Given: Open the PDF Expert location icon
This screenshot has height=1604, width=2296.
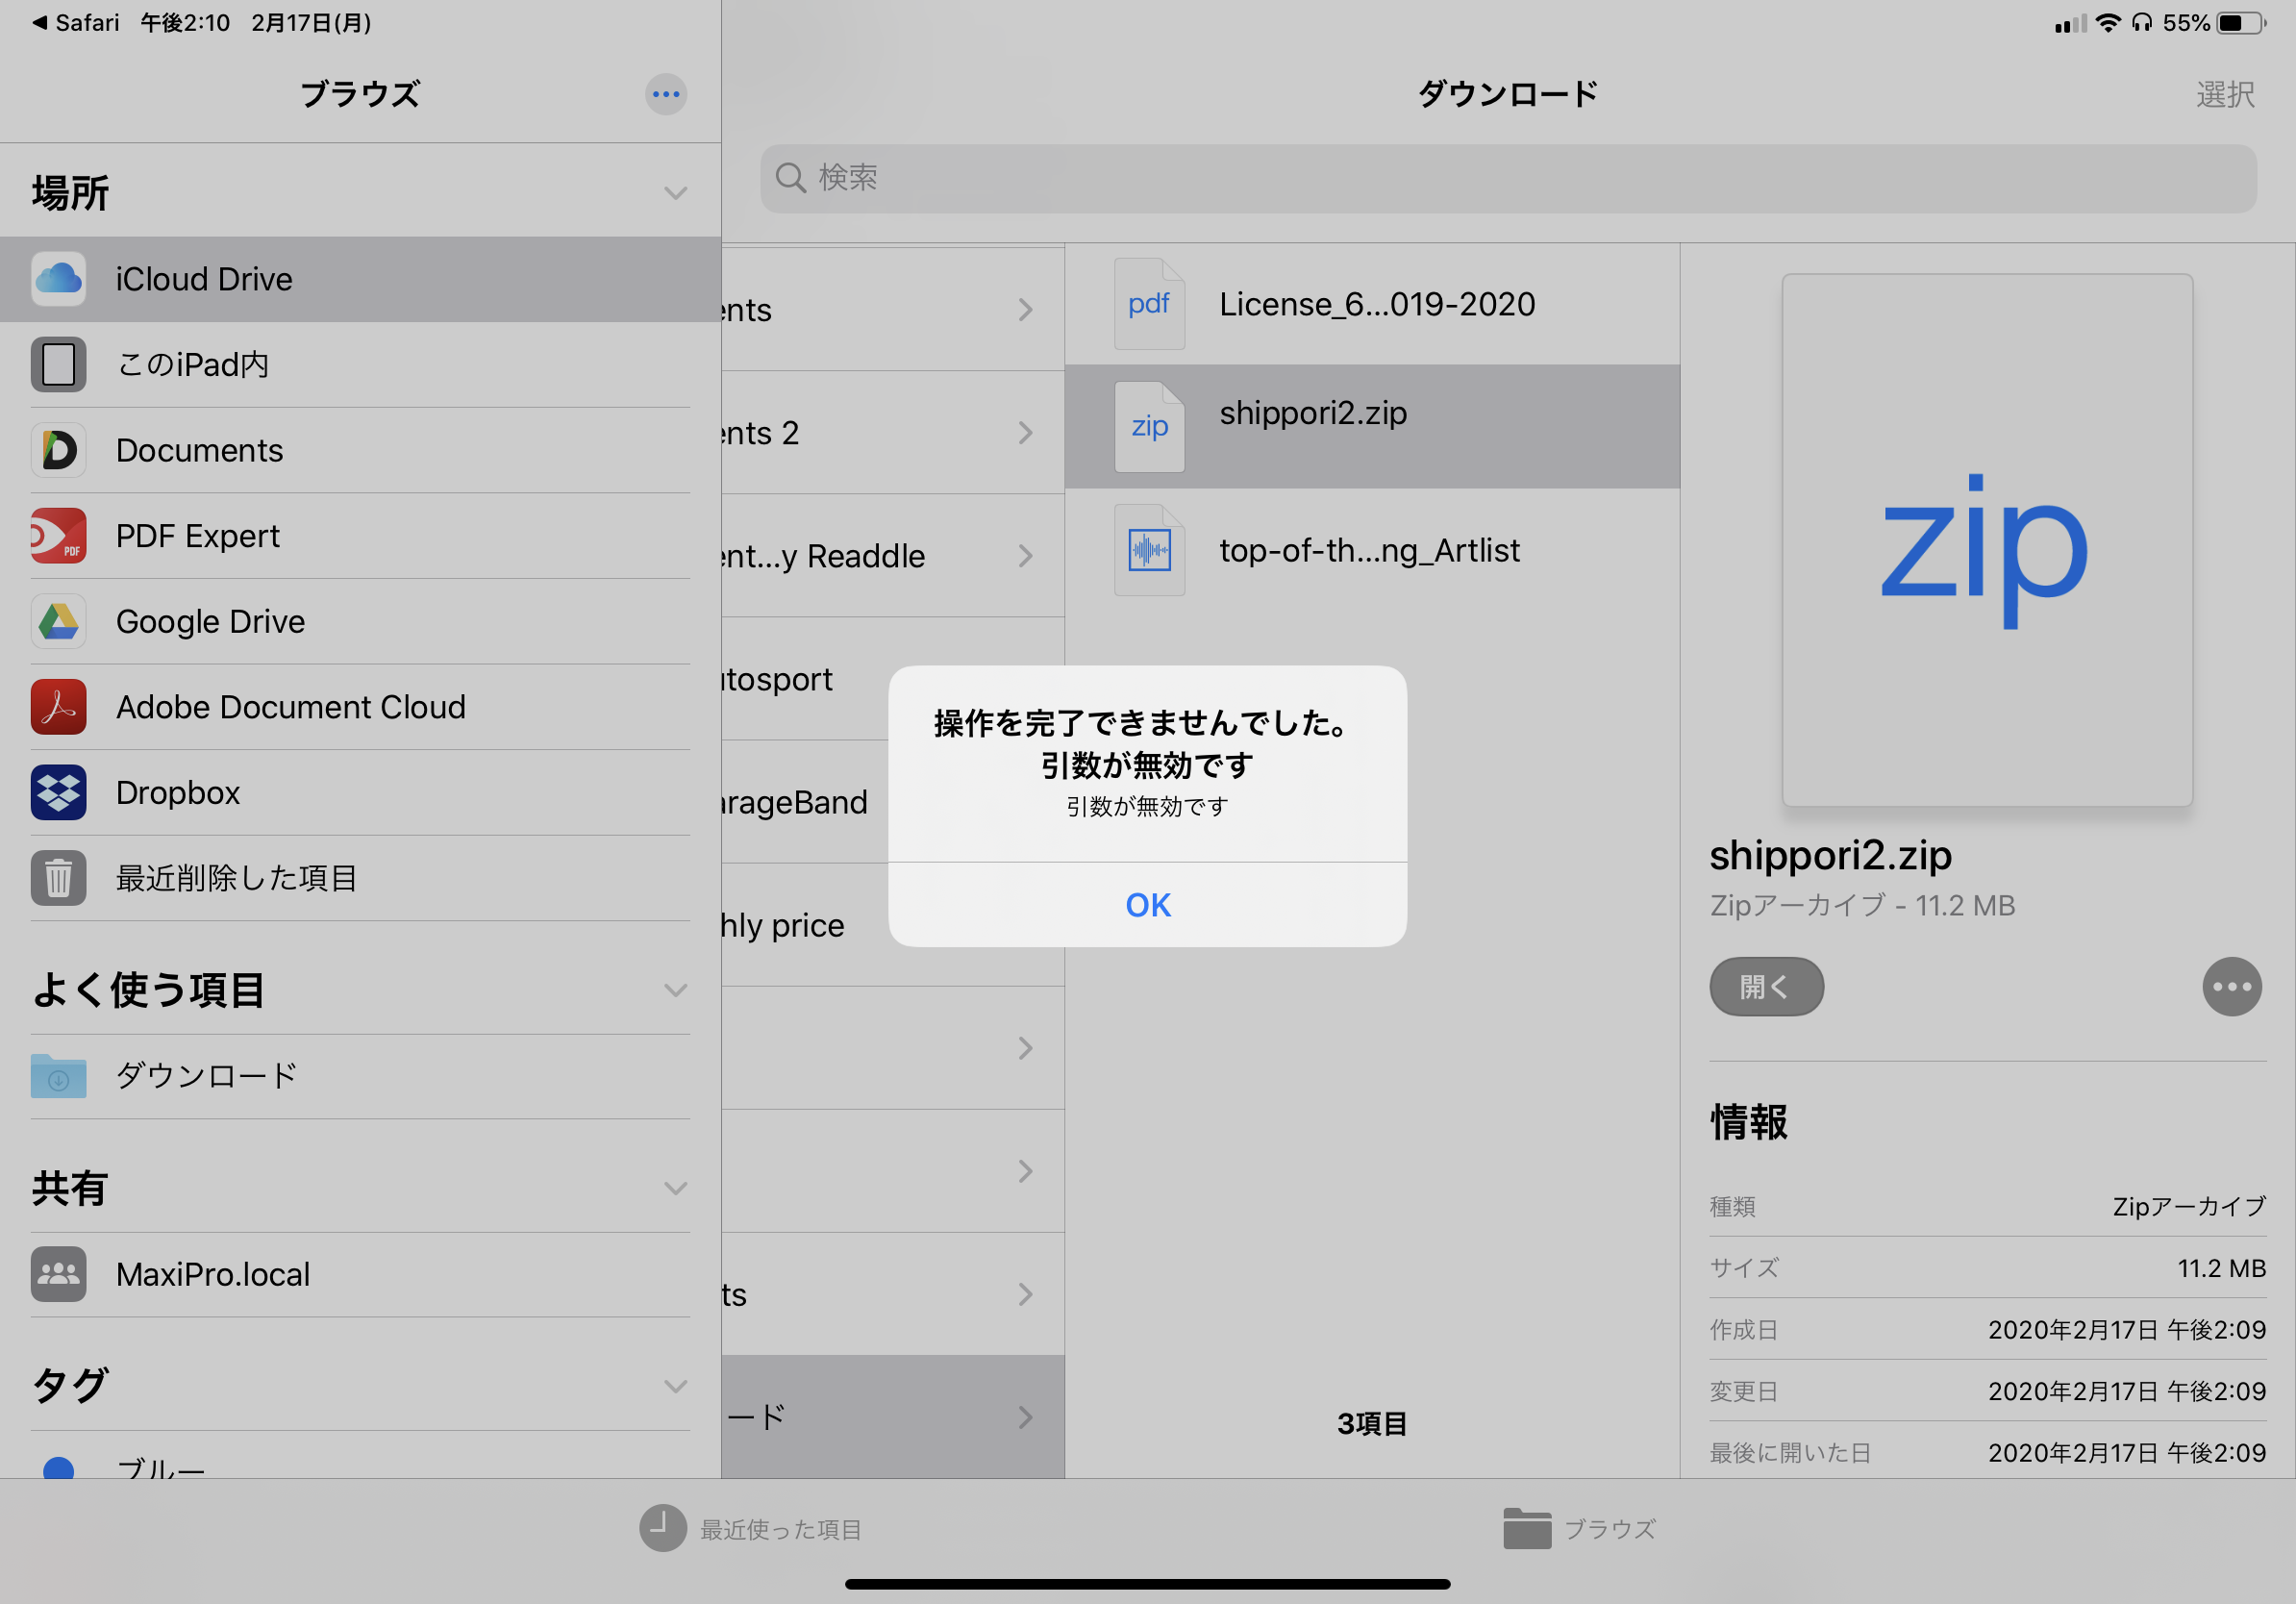Looking at the screenshot, I should [58, 536].
